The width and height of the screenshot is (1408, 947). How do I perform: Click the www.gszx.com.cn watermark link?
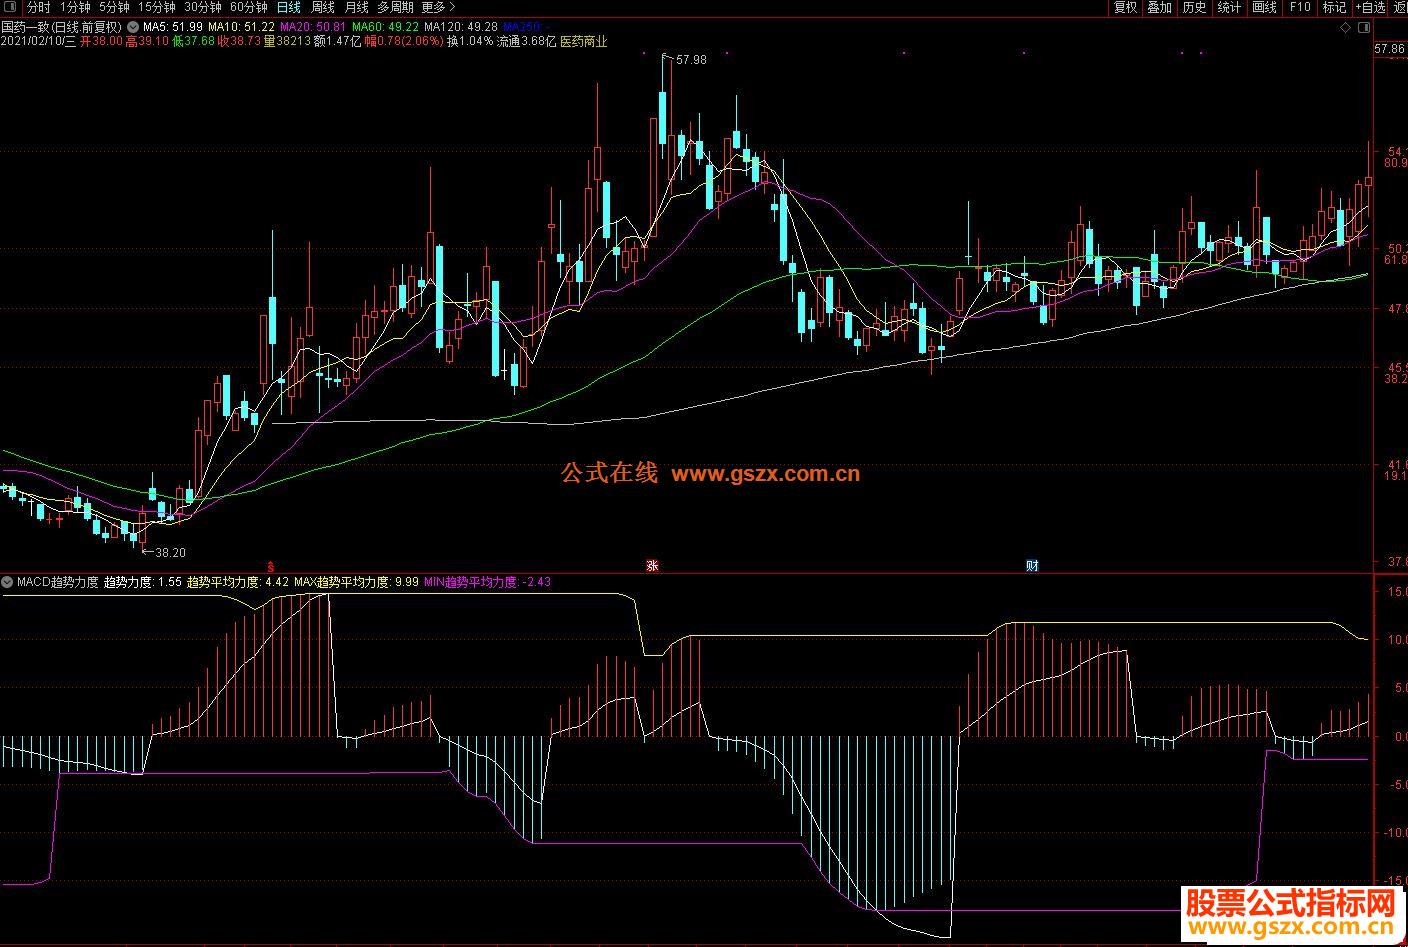tap(766, 475)
